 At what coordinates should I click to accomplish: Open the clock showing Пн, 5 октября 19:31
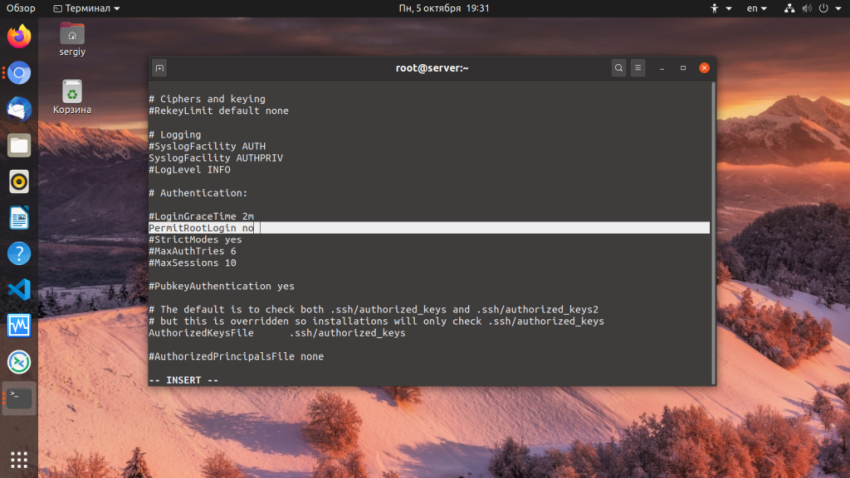444,8
